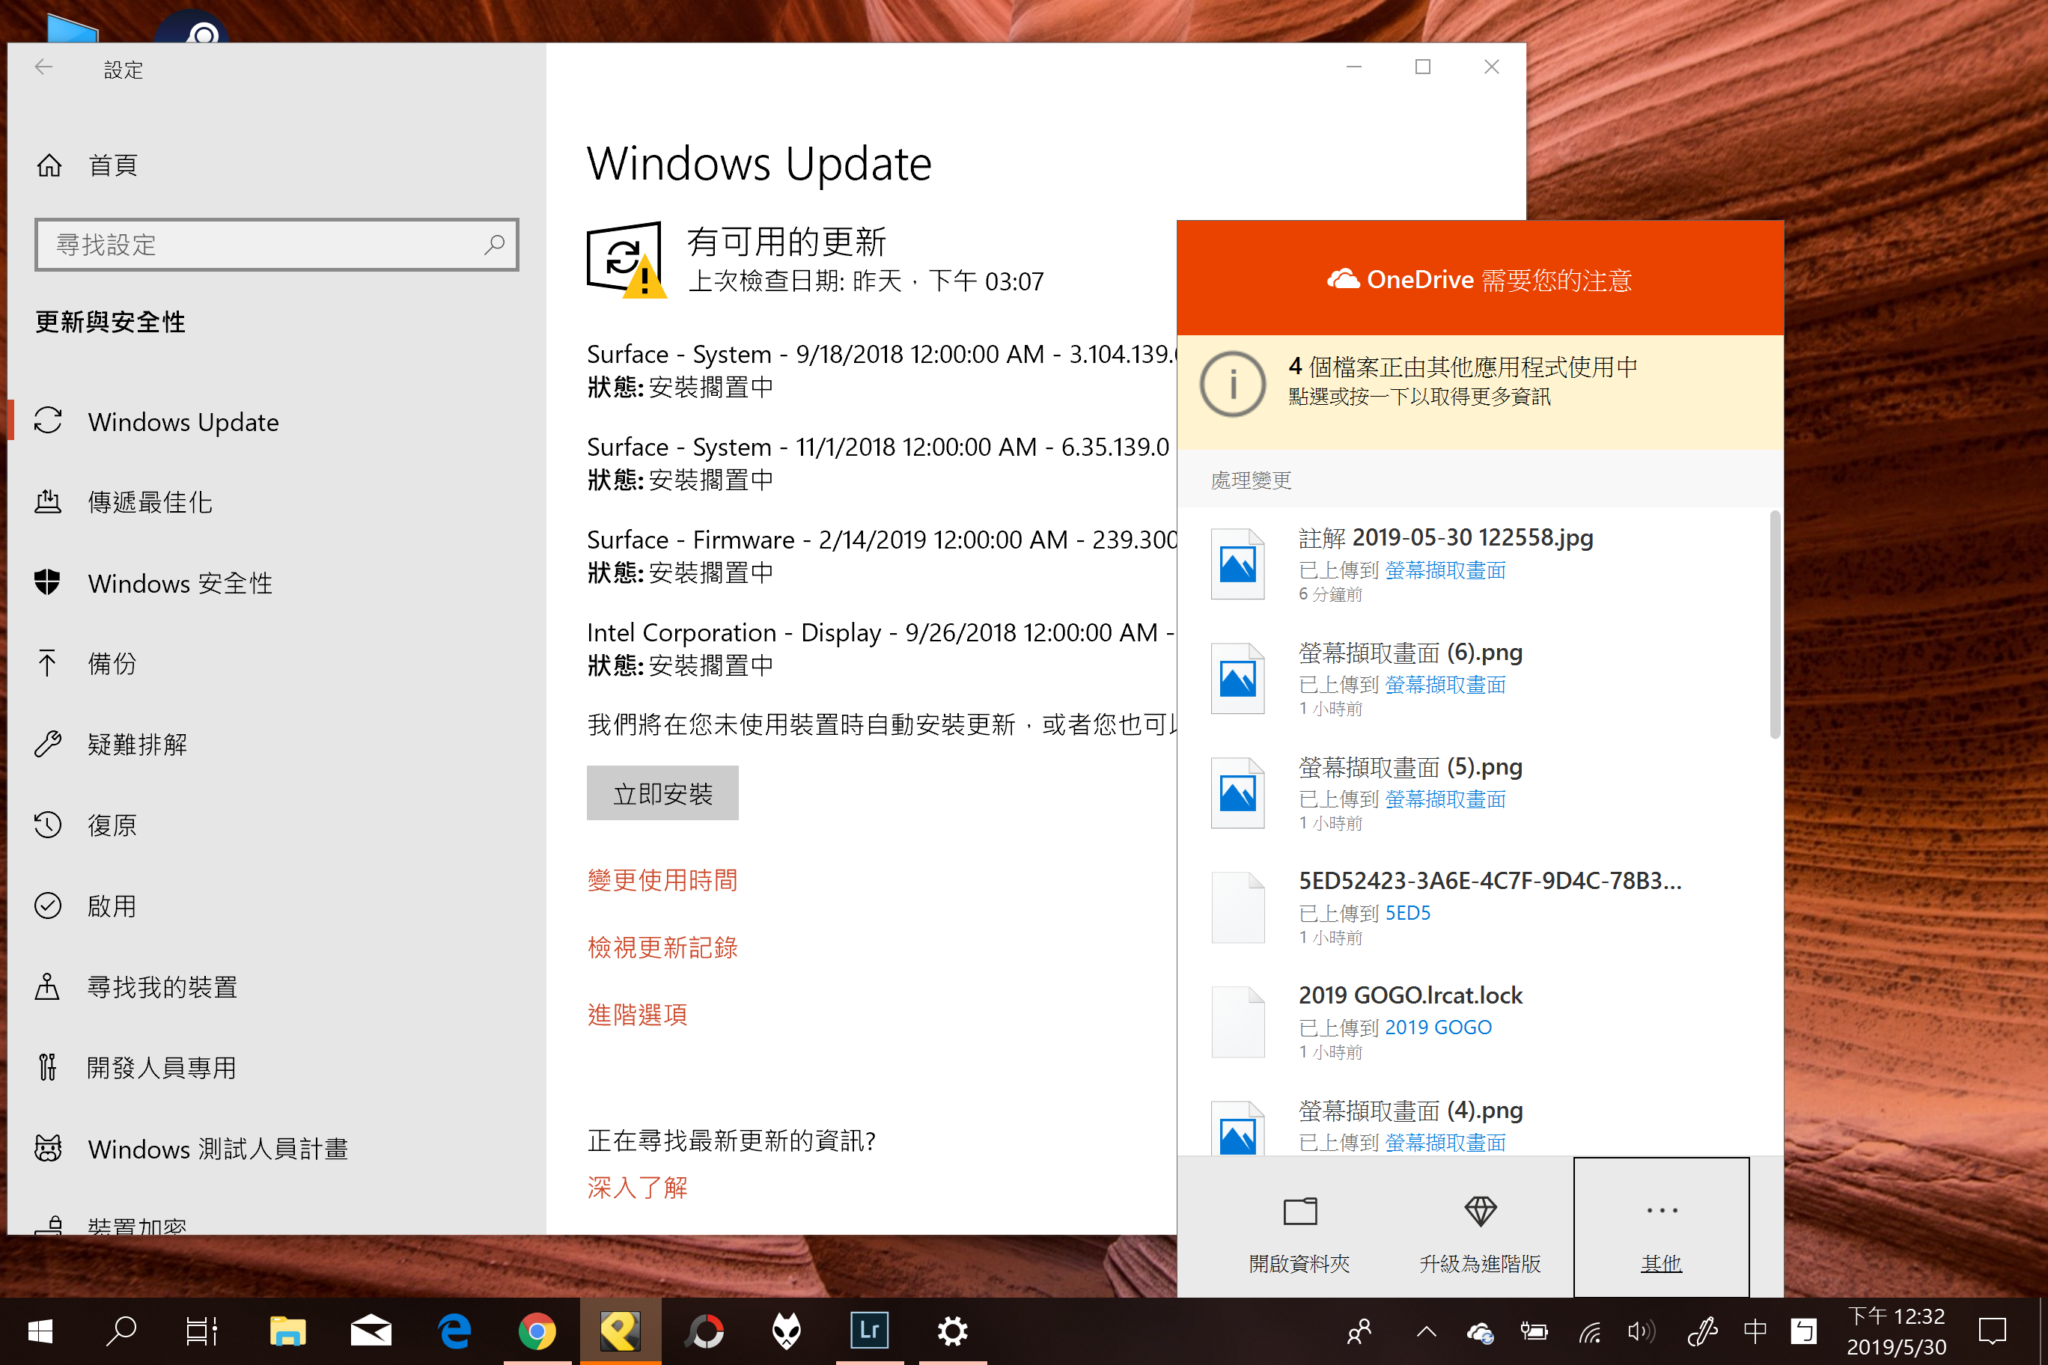Open 進階選項 link
This screenshot has height=1365, width=2048.
(637, 1015)
